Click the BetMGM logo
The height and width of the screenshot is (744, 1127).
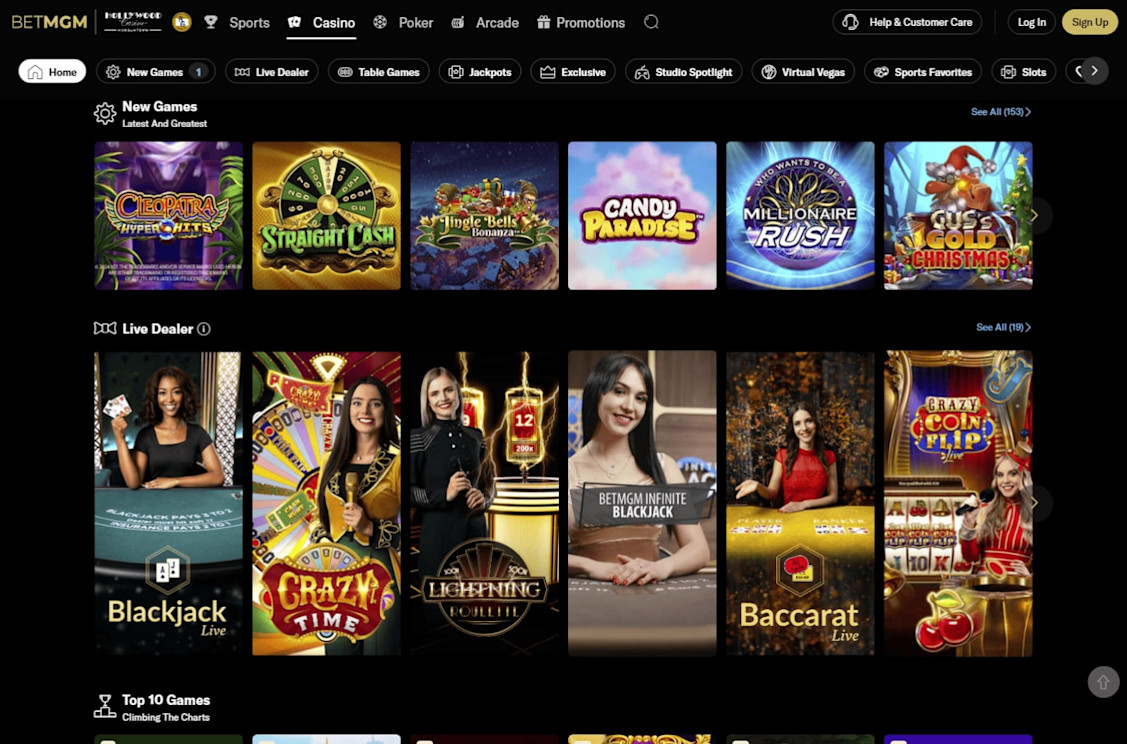pyautogui.click(x=50, y=22)
